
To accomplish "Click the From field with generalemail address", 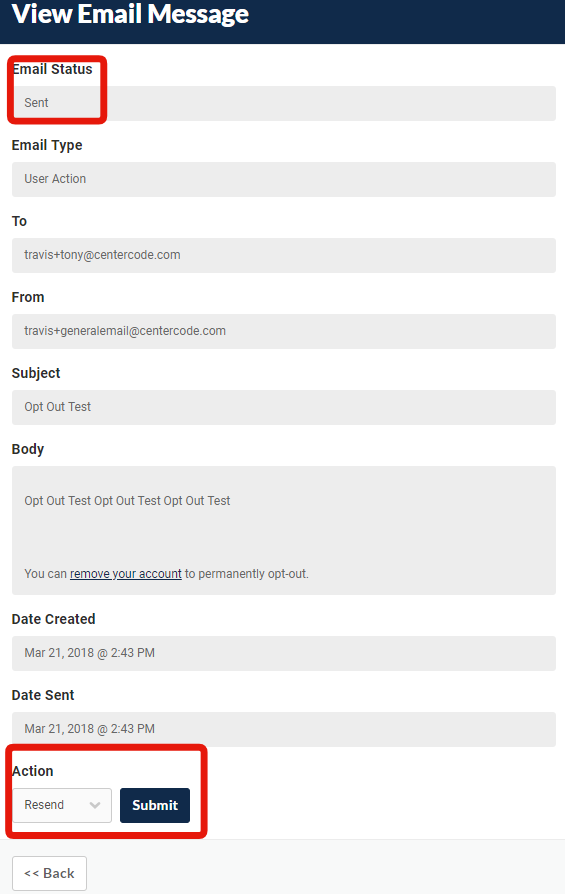I will (284, 331).
